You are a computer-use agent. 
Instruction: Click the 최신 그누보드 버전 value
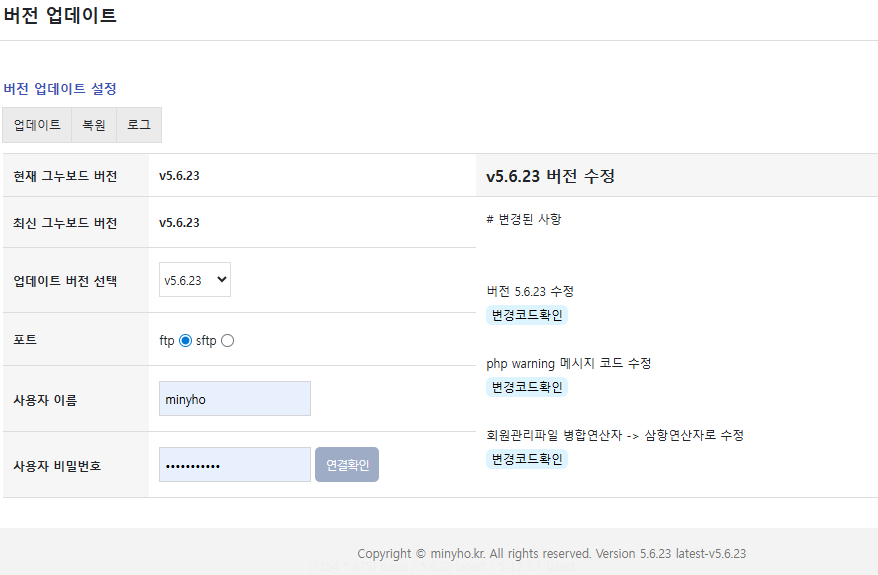coord(179,222)
